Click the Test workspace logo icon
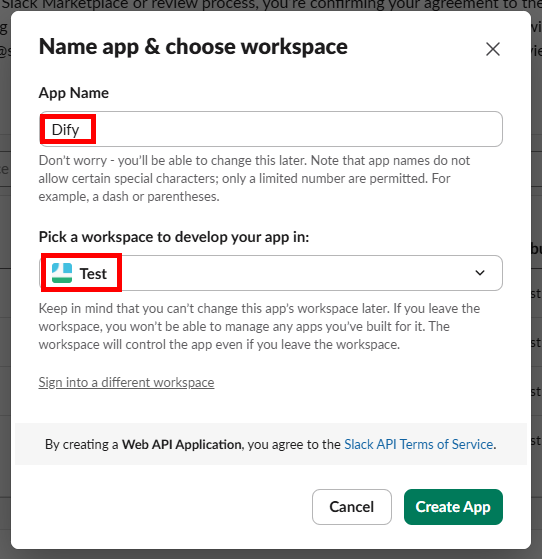 [x=62, y=273]
